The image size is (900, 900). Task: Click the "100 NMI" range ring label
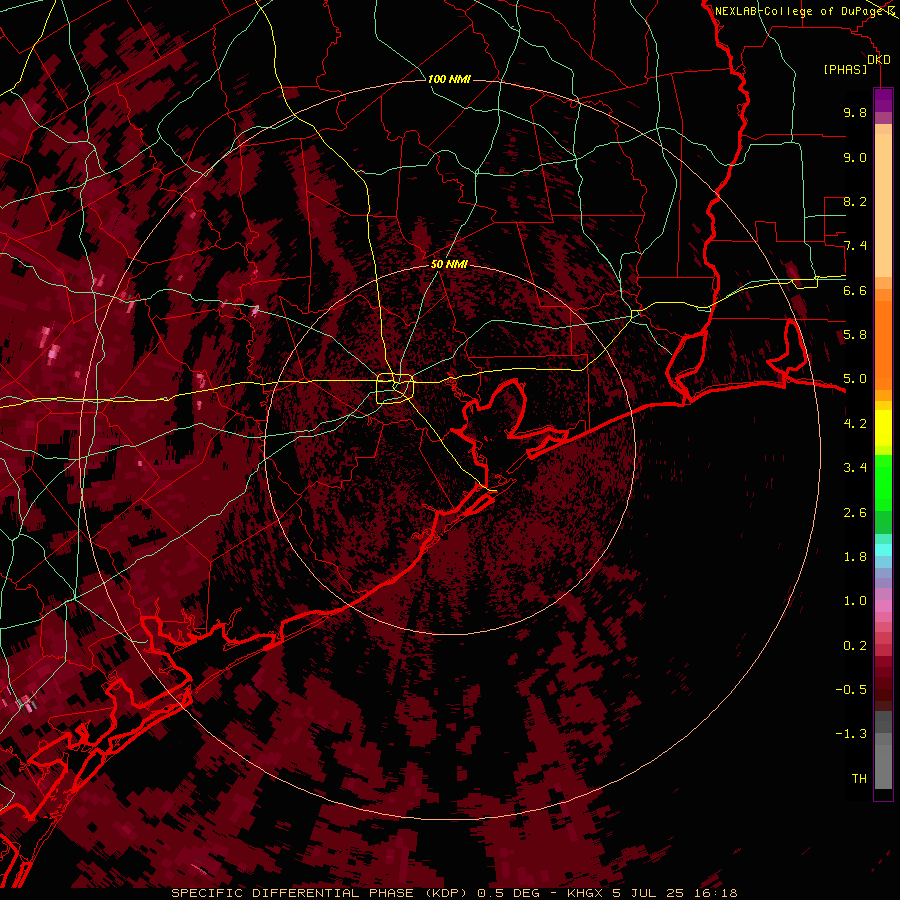pos(449,79)
